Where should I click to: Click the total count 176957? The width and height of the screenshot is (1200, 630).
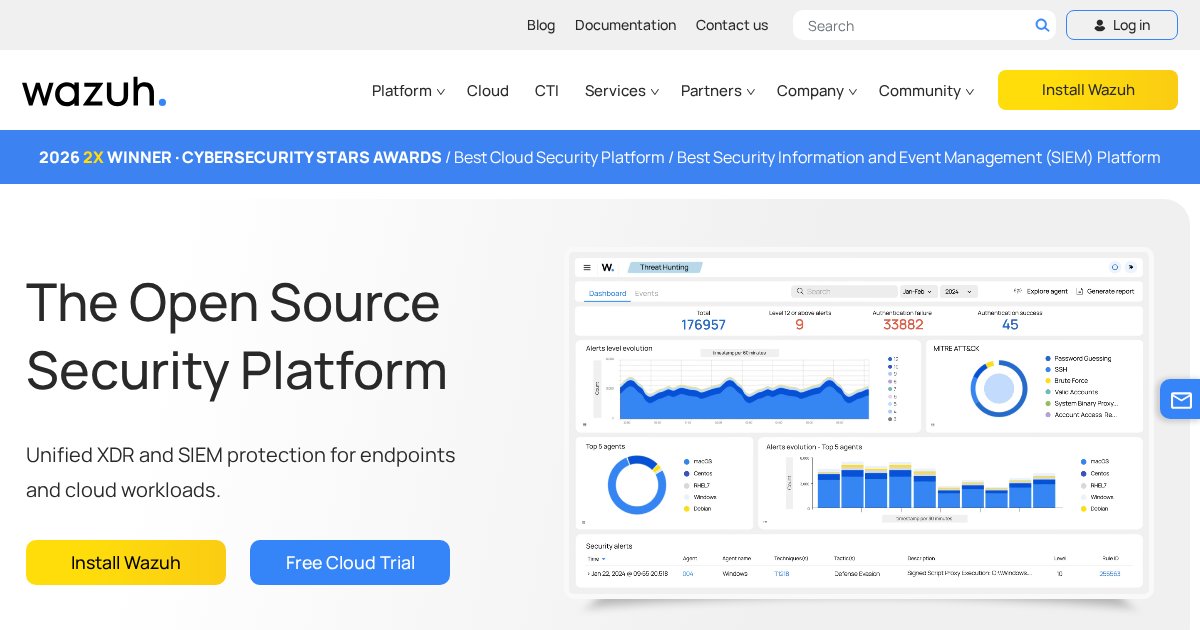(x=703, y=325)
